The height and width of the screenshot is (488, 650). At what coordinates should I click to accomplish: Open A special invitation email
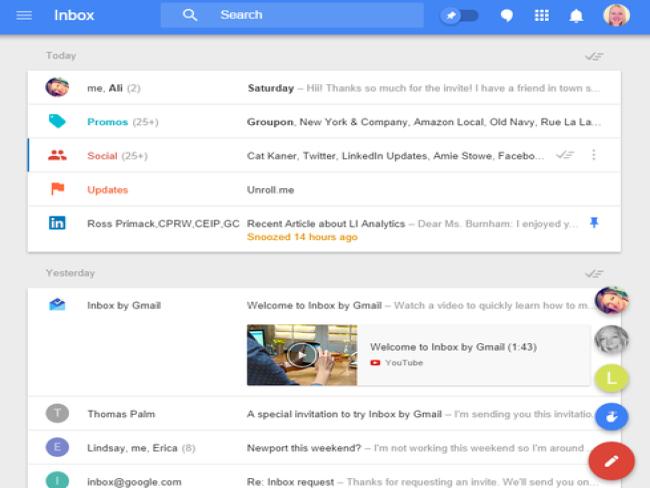(324, 414)
